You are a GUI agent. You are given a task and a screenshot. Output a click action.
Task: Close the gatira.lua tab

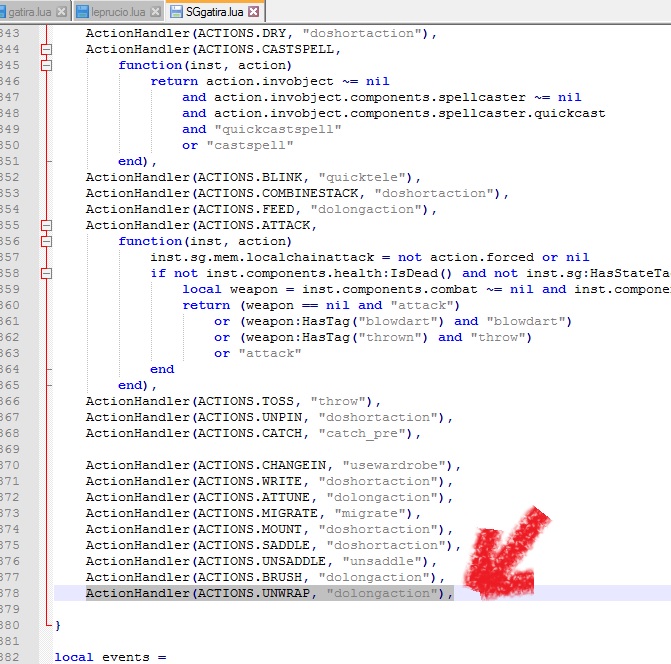[x=62, y=12]
